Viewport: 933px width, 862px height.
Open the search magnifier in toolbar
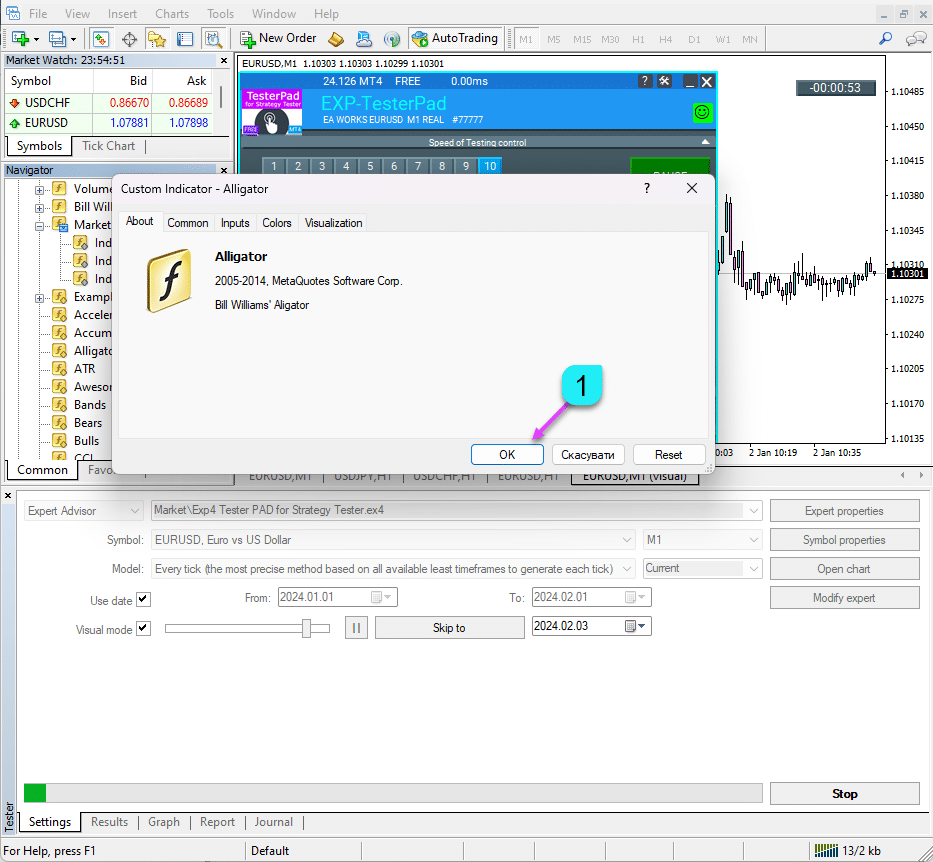885,39
